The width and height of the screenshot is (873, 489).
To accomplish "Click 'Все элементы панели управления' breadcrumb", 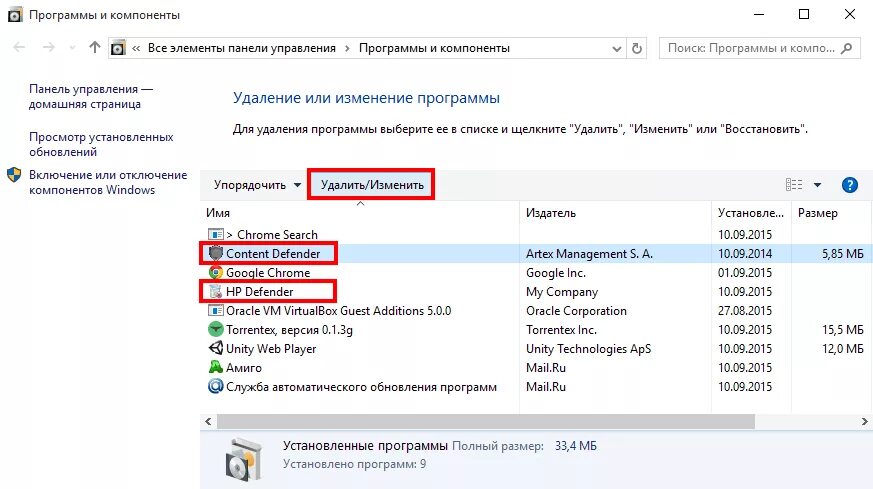I will pos(242,48).
